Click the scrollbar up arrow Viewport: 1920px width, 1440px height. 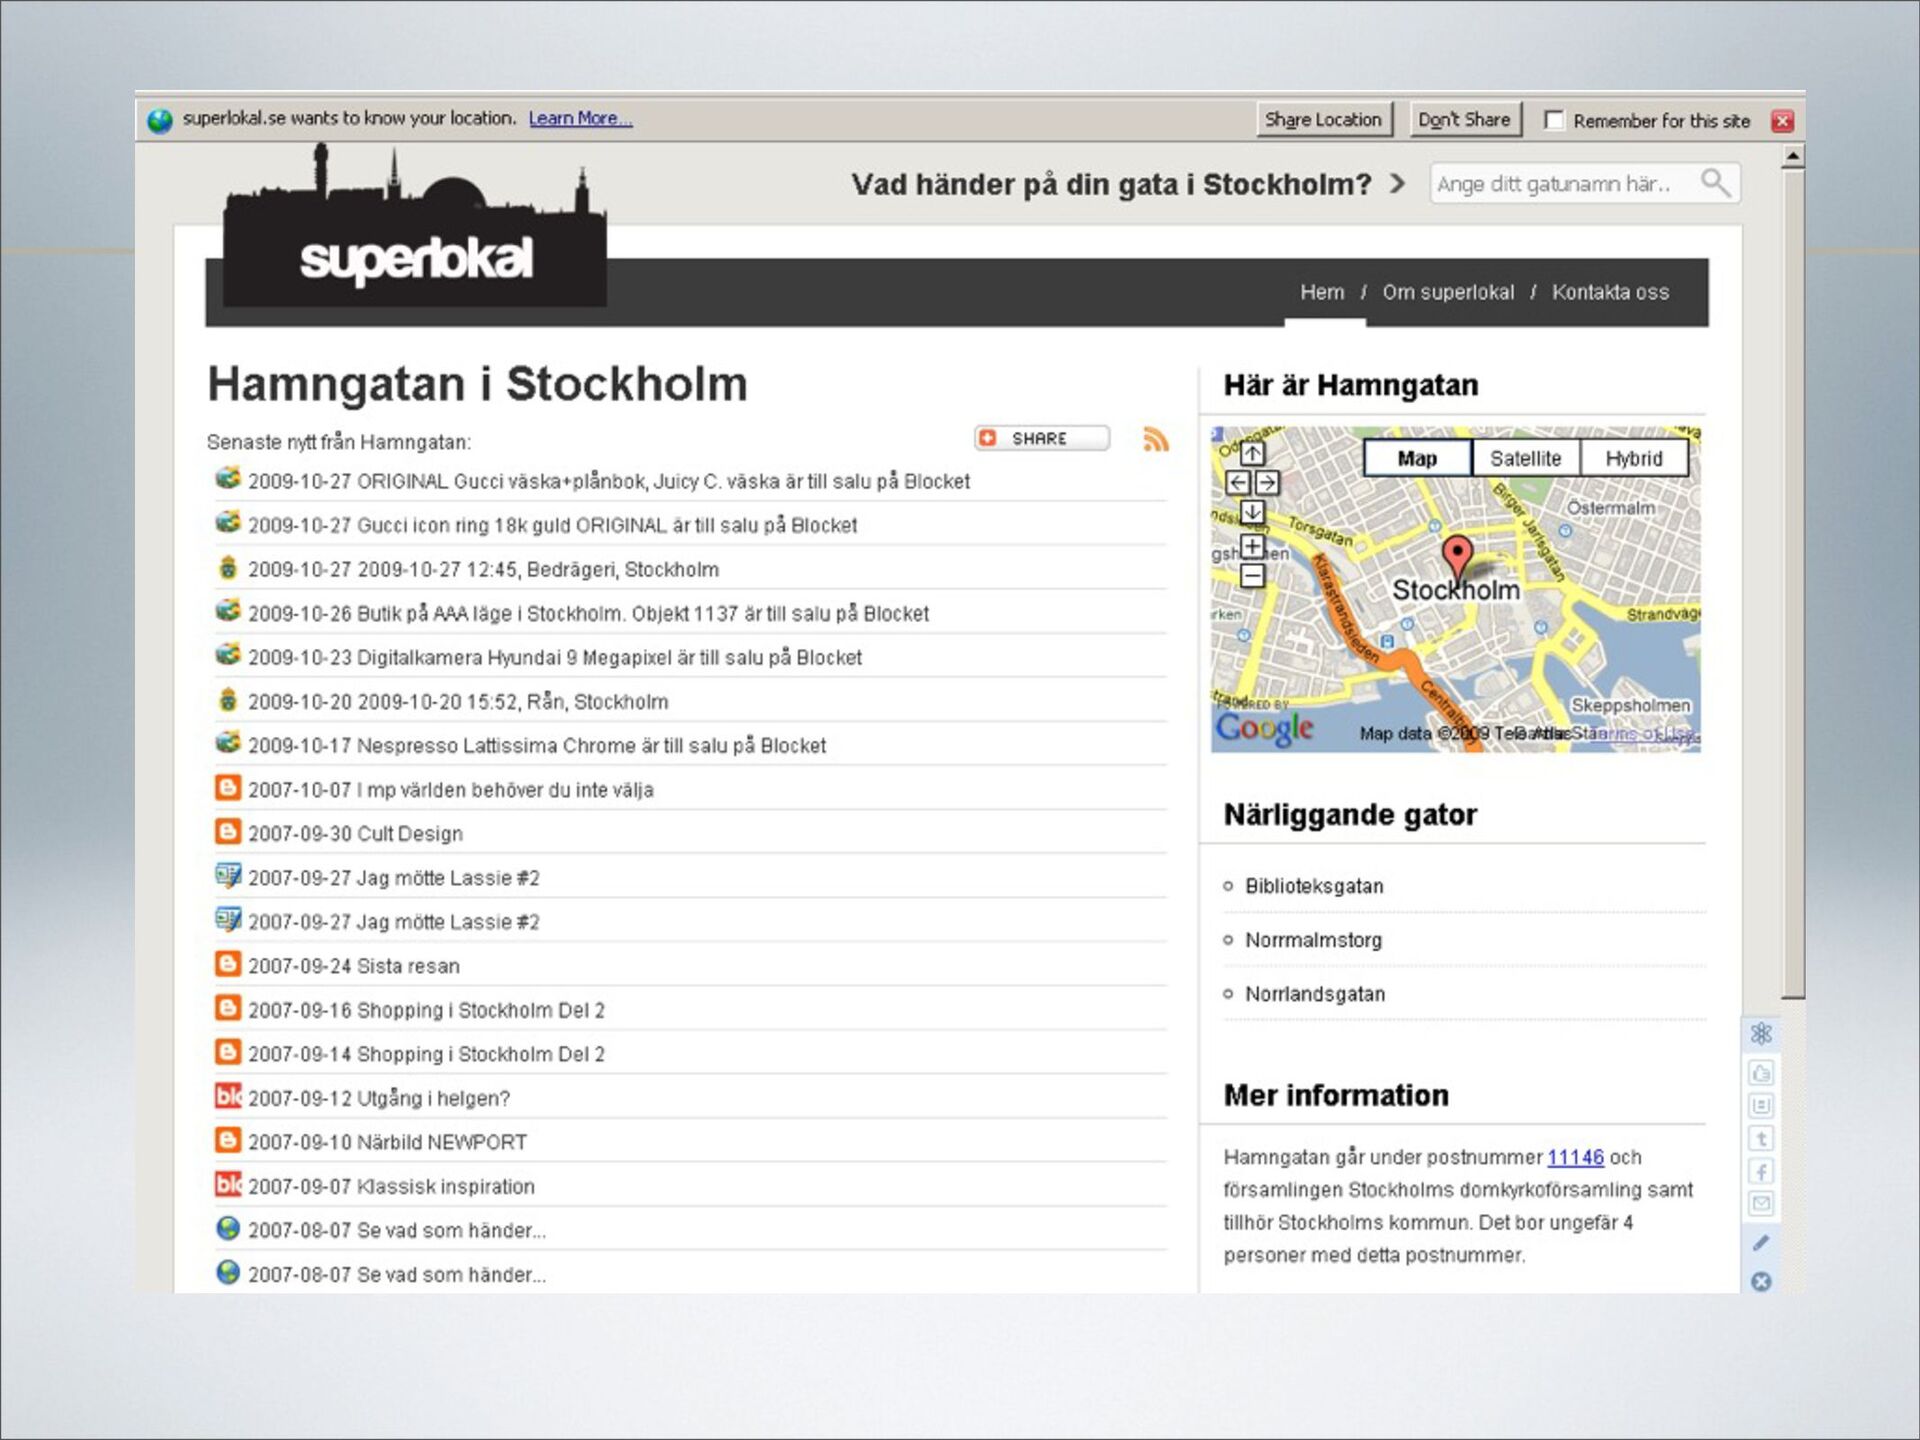pyautogui.click(x=1793, y=156)
